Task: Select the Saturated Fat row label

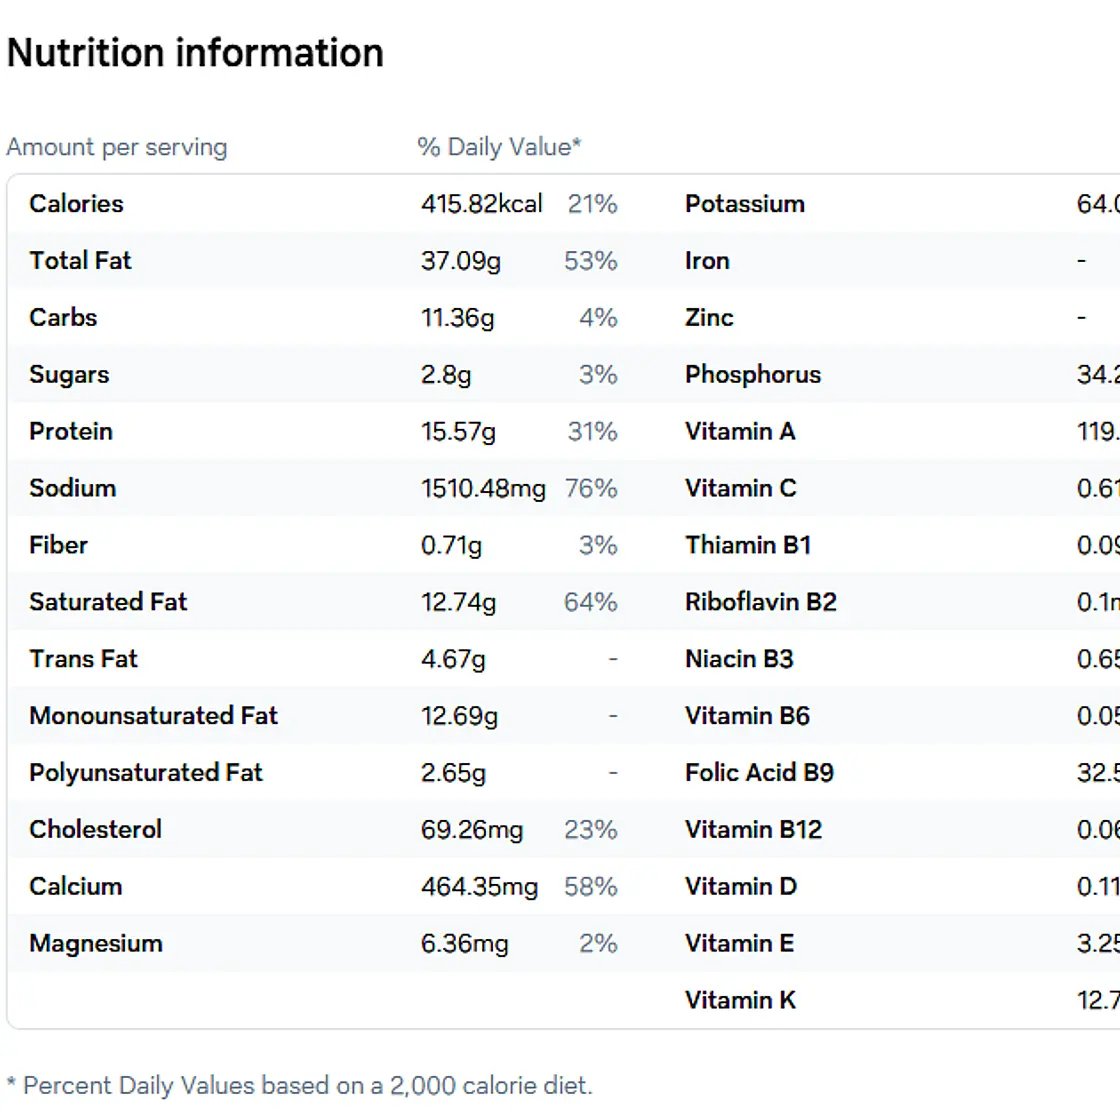Action: click(108, 602)
